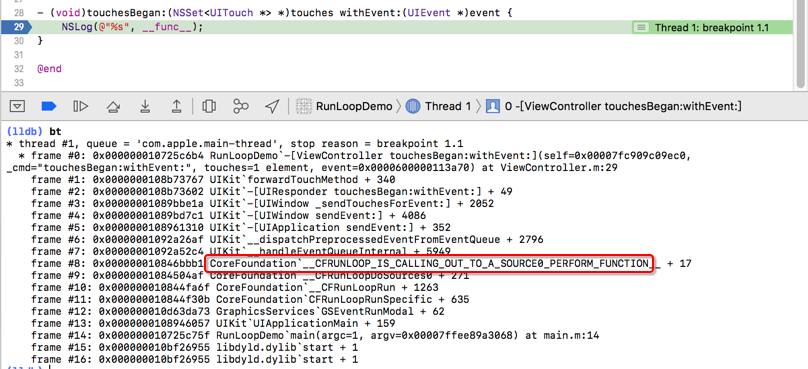The image size is (808, 369).
Task: Open Debug View Hierarchy icon
Action: 209,107
